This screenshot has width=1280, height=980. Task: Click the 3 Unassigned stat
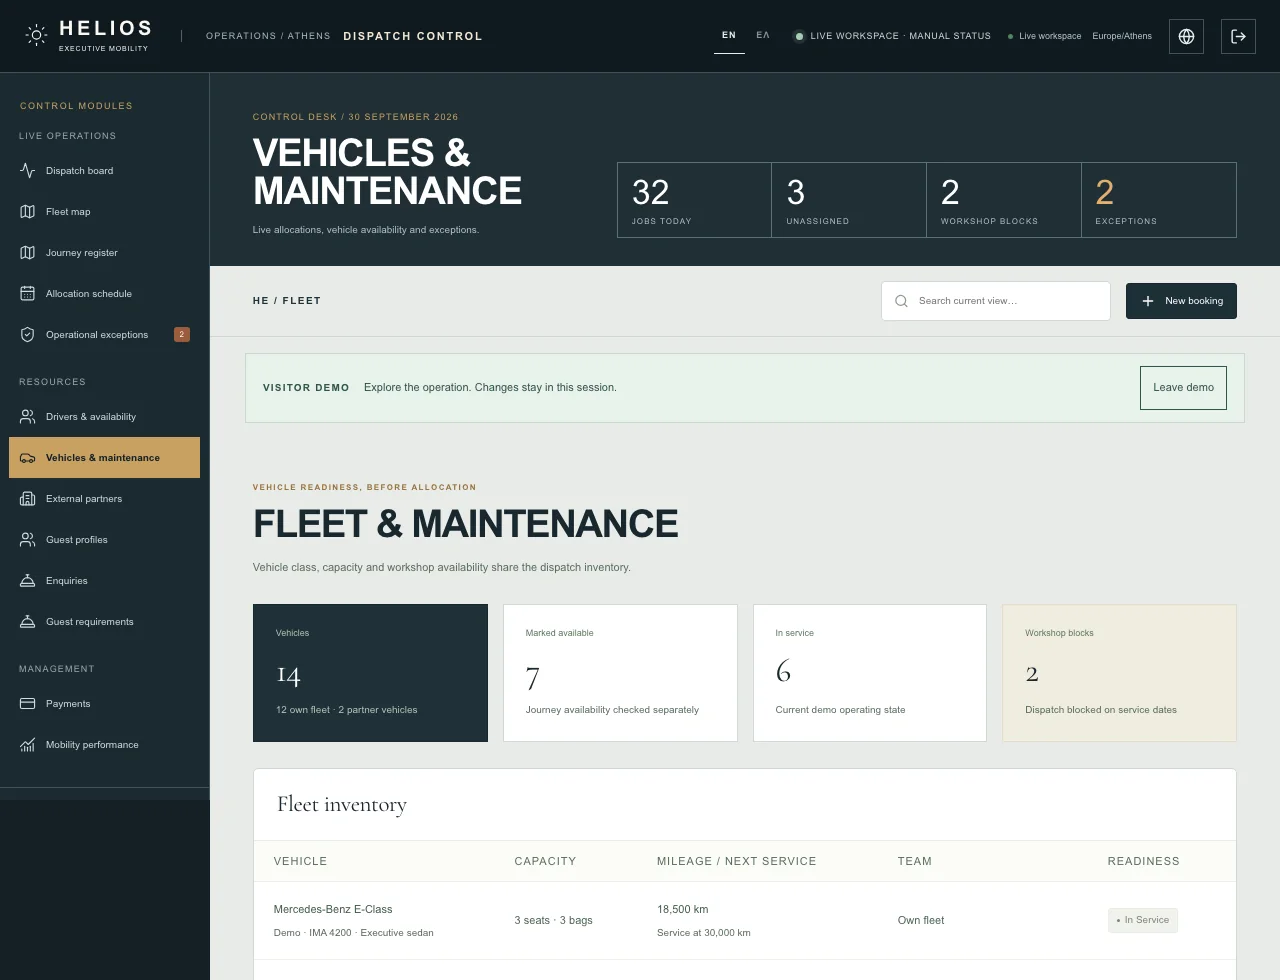coord(849,200)
